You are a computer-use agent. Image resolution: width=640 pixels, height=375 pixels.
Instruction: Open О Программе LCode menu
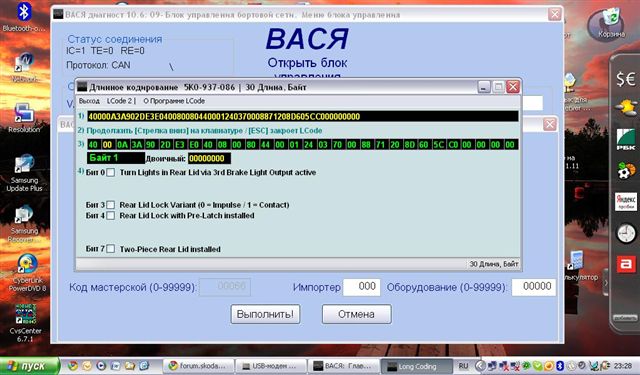click(x=174, y=101)
